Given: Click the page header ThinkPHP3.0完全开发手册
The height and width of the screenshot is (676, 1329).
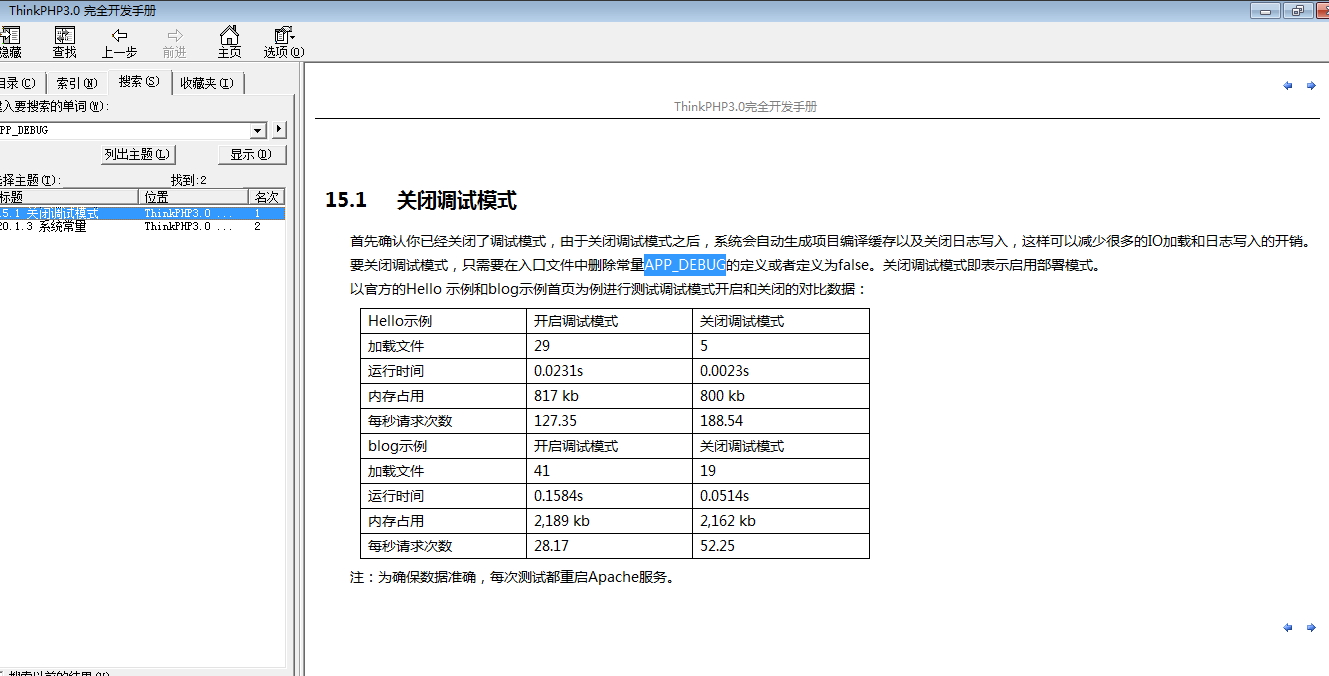Looking at the screenshot, I should pos(745,106).
